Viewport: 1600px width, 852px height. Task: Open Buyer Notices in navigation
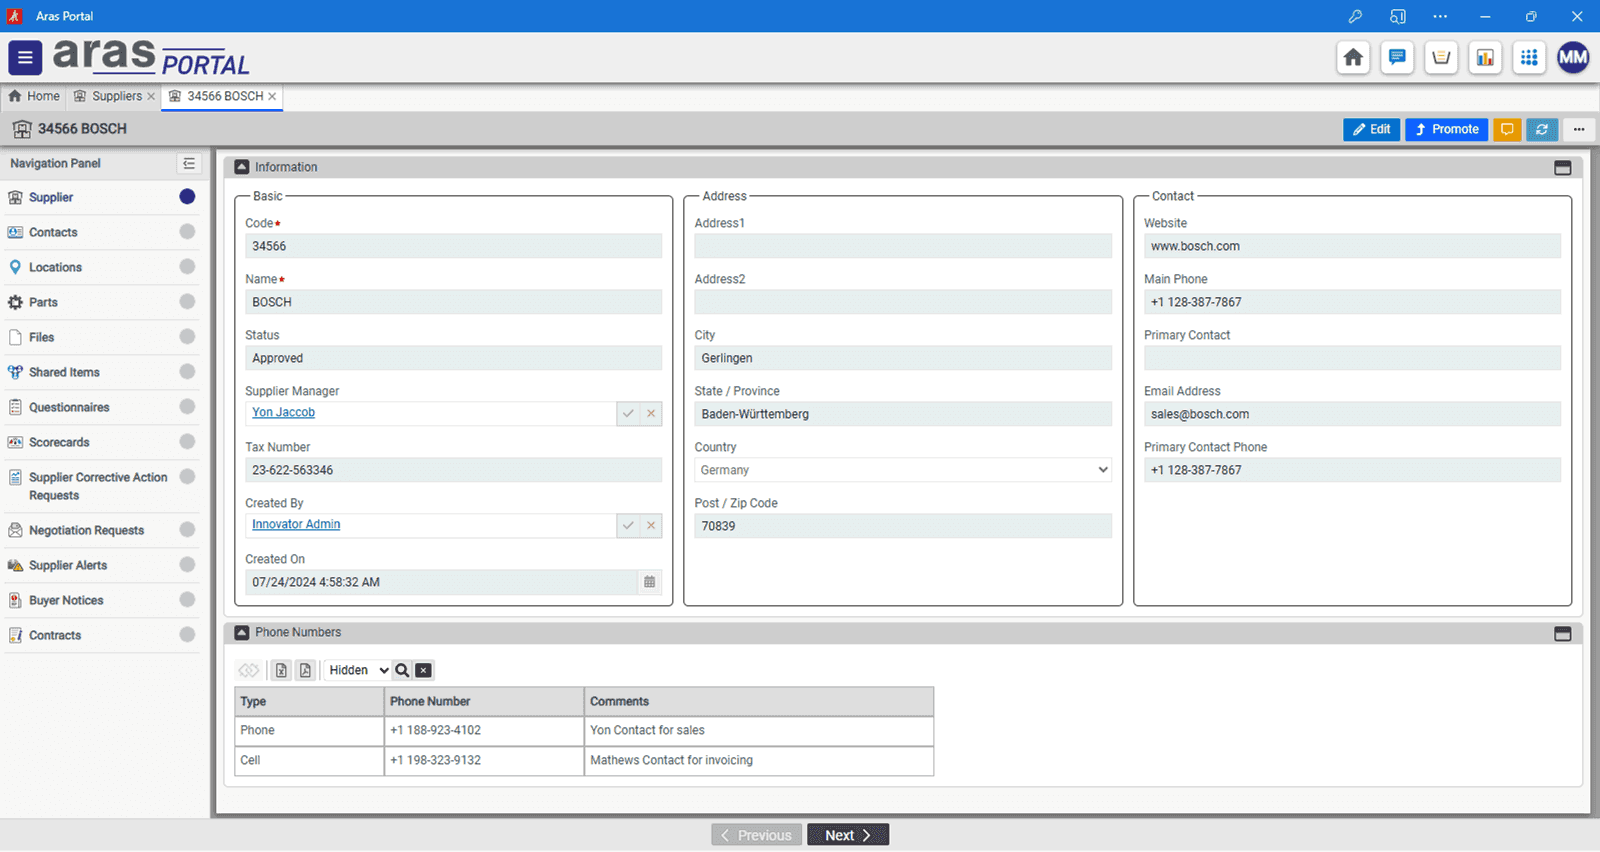point(66,600)
